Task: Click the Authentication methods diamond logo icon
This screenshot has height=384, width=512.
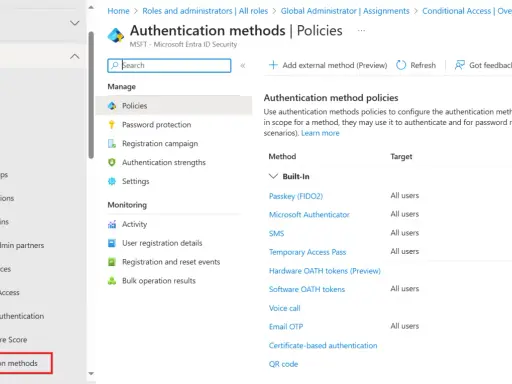Action: [116, 35]
